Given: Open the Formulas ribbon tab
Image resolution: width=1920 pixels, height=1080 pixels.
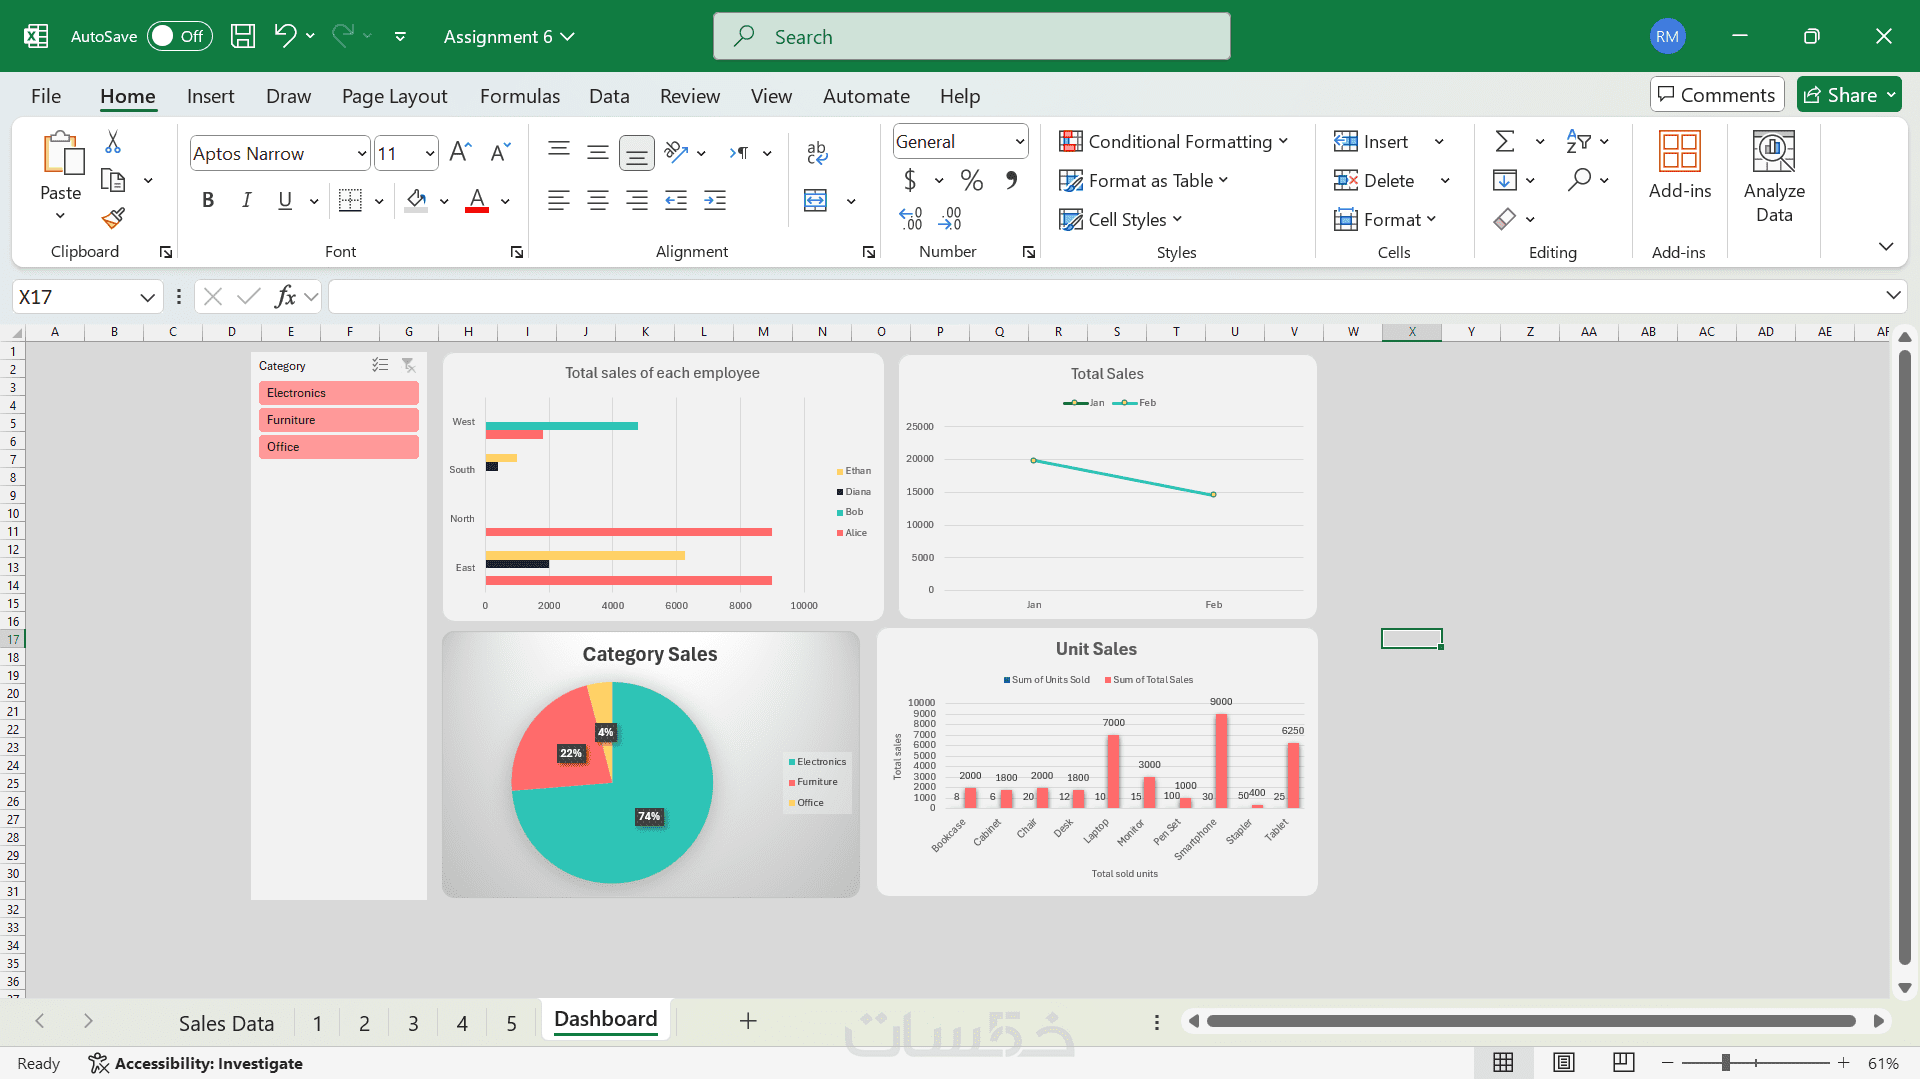Looking at the screenshot, I should pyautogui.click(x=519, y=96).
